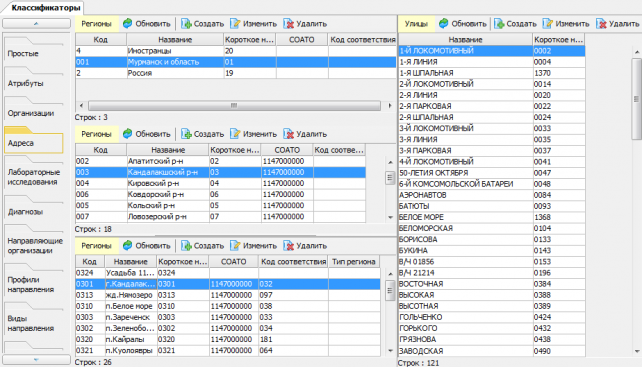Click the Создать icon in the middle Регионы toolbar
Viewport: 642px width, 367px height.
[186, 134]
